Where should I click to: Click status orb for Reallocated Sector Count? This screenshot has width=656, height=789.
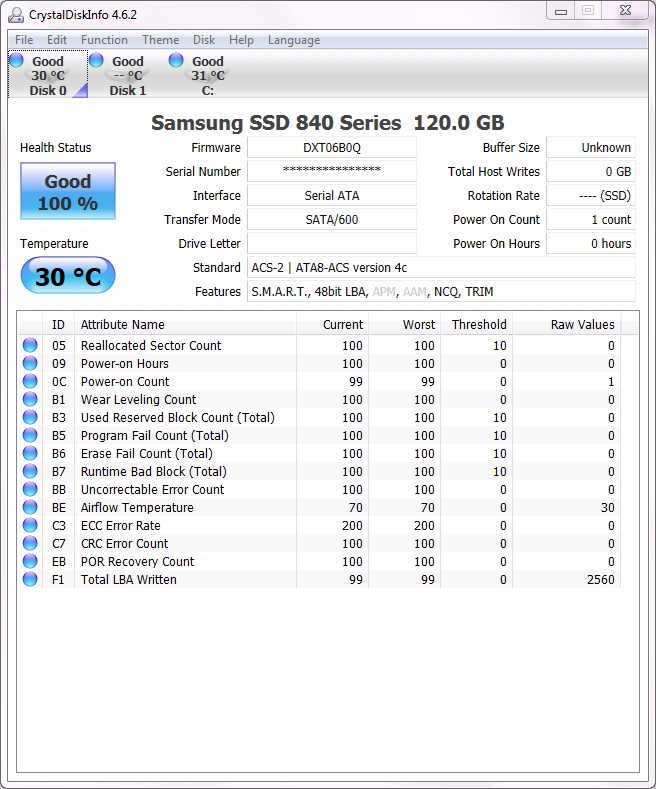pyautogui.click(x=30, y=345)
